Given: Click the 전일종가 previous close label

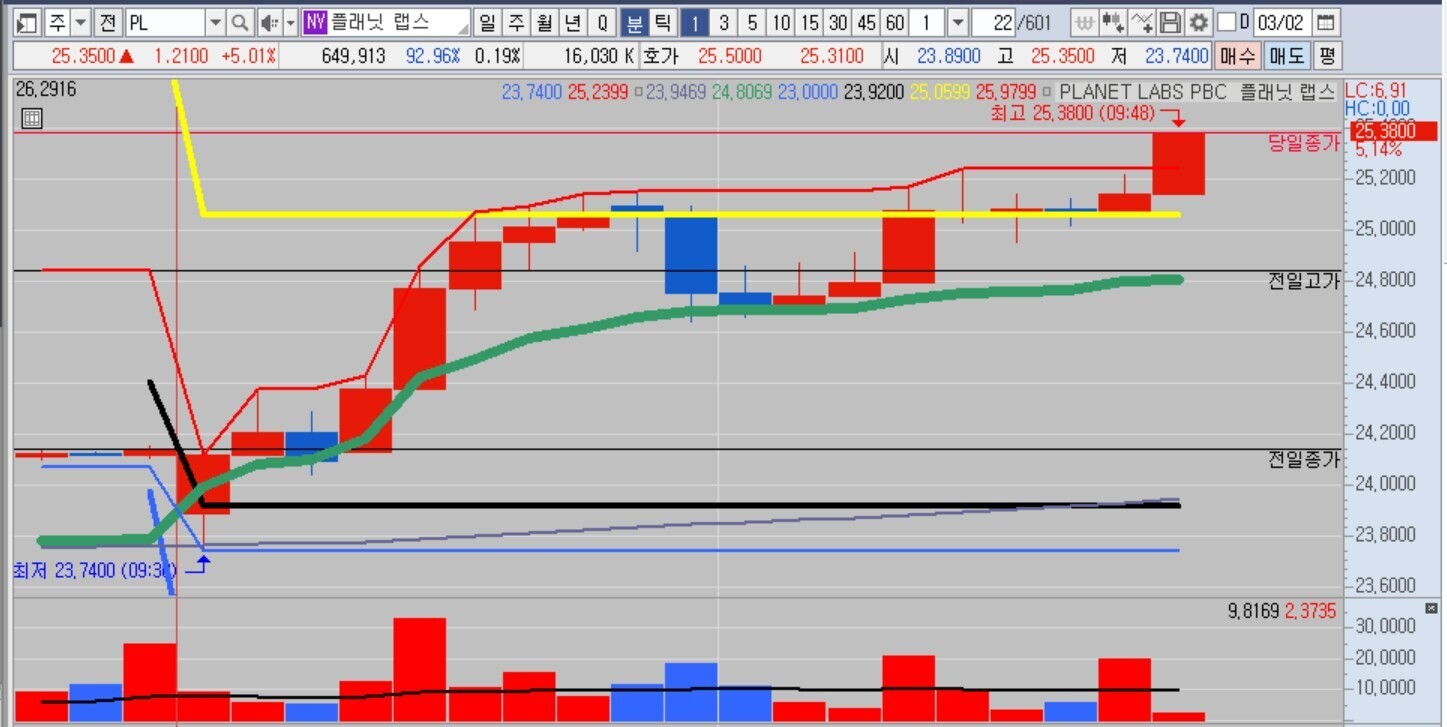Looking at the screenshot, I should coord(1303,459).
